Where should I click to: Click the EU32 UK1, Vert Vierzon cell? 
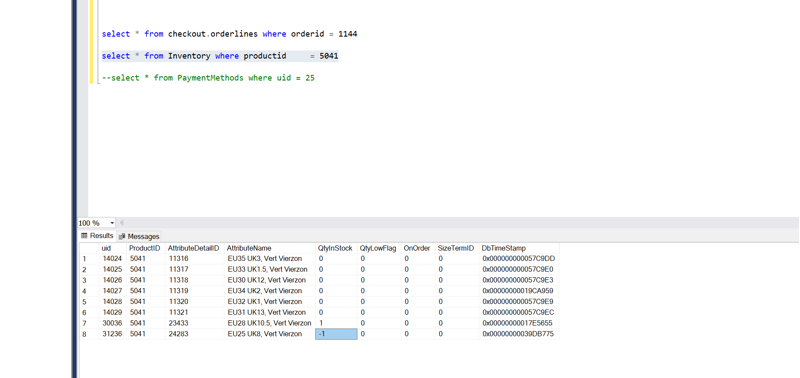[x=269, y=301]
